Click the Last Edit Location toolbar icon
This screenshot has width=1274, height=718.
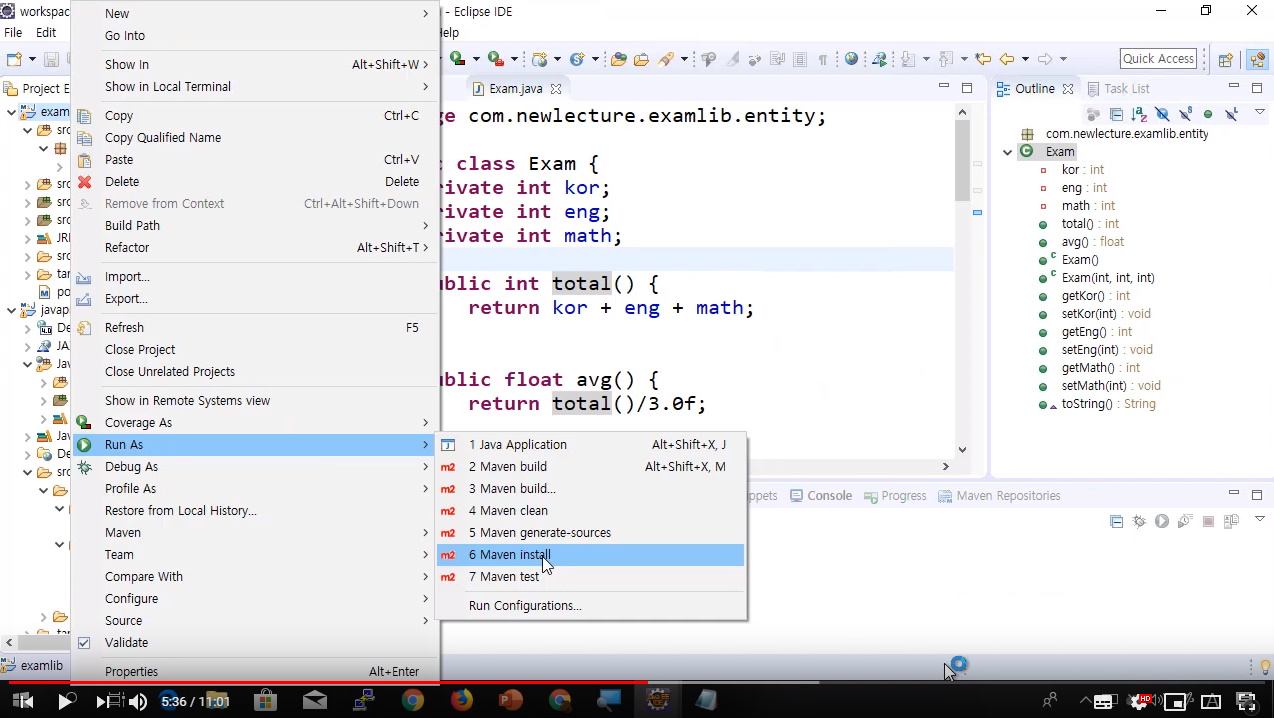[983, 59]
